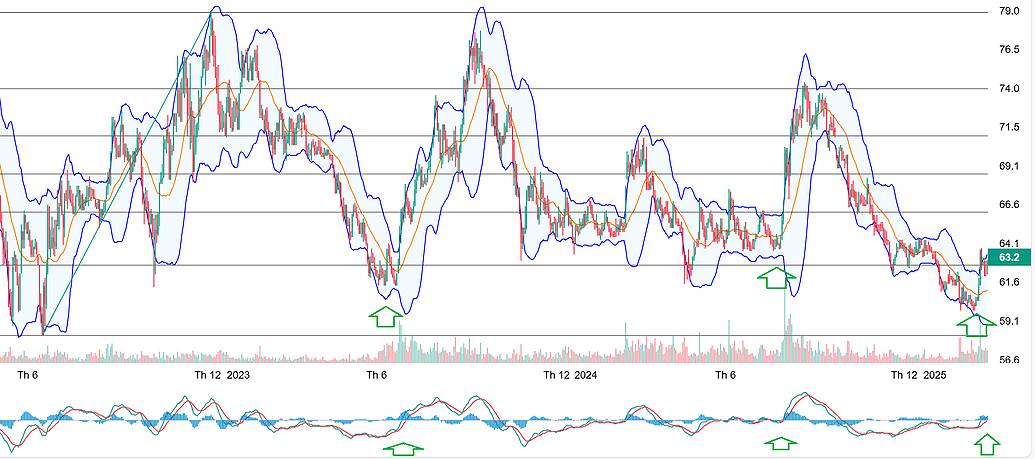This screenshot has width=1035, height=459.
Task: Select the 66.6 price axis label
Action: click(x=1009, y=205)
